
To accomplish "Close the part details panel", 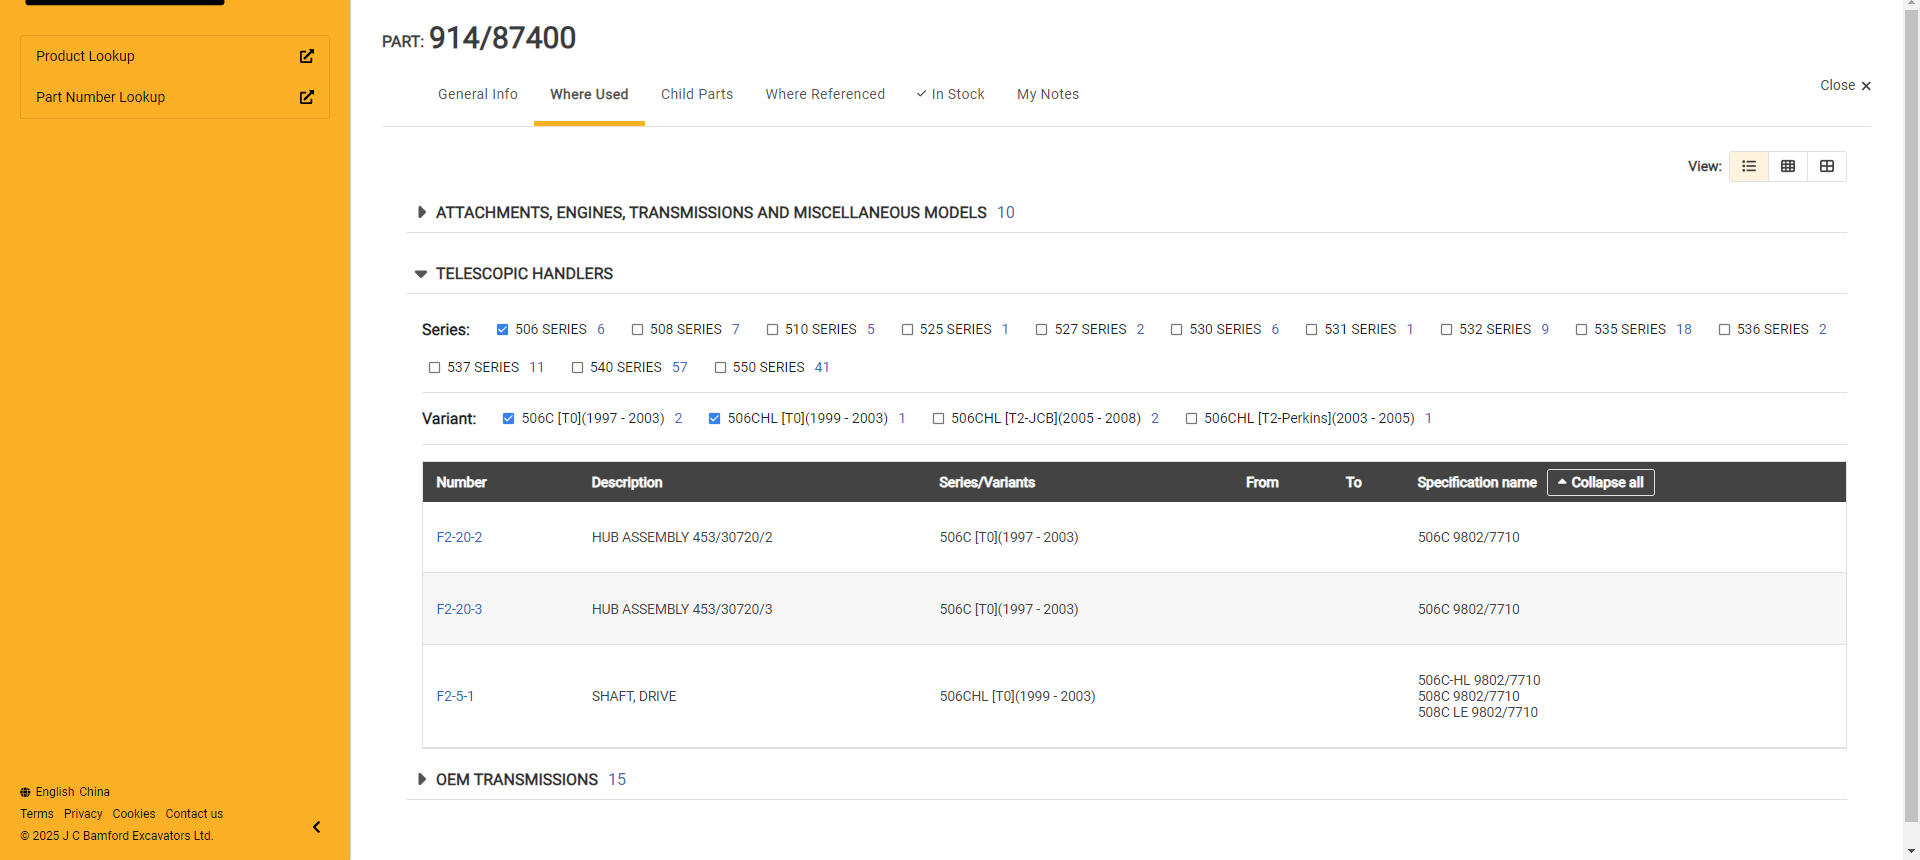I will (x=1845, y=86).
